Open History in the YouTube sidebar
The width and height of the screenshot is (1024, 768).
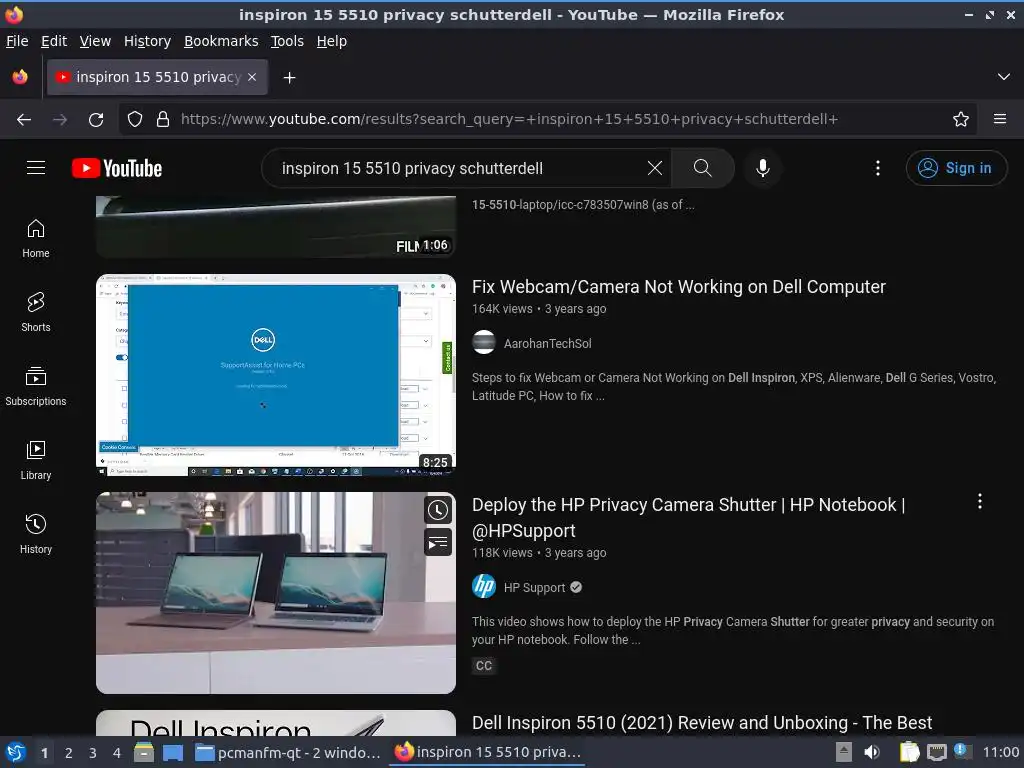tap(36, 535)
